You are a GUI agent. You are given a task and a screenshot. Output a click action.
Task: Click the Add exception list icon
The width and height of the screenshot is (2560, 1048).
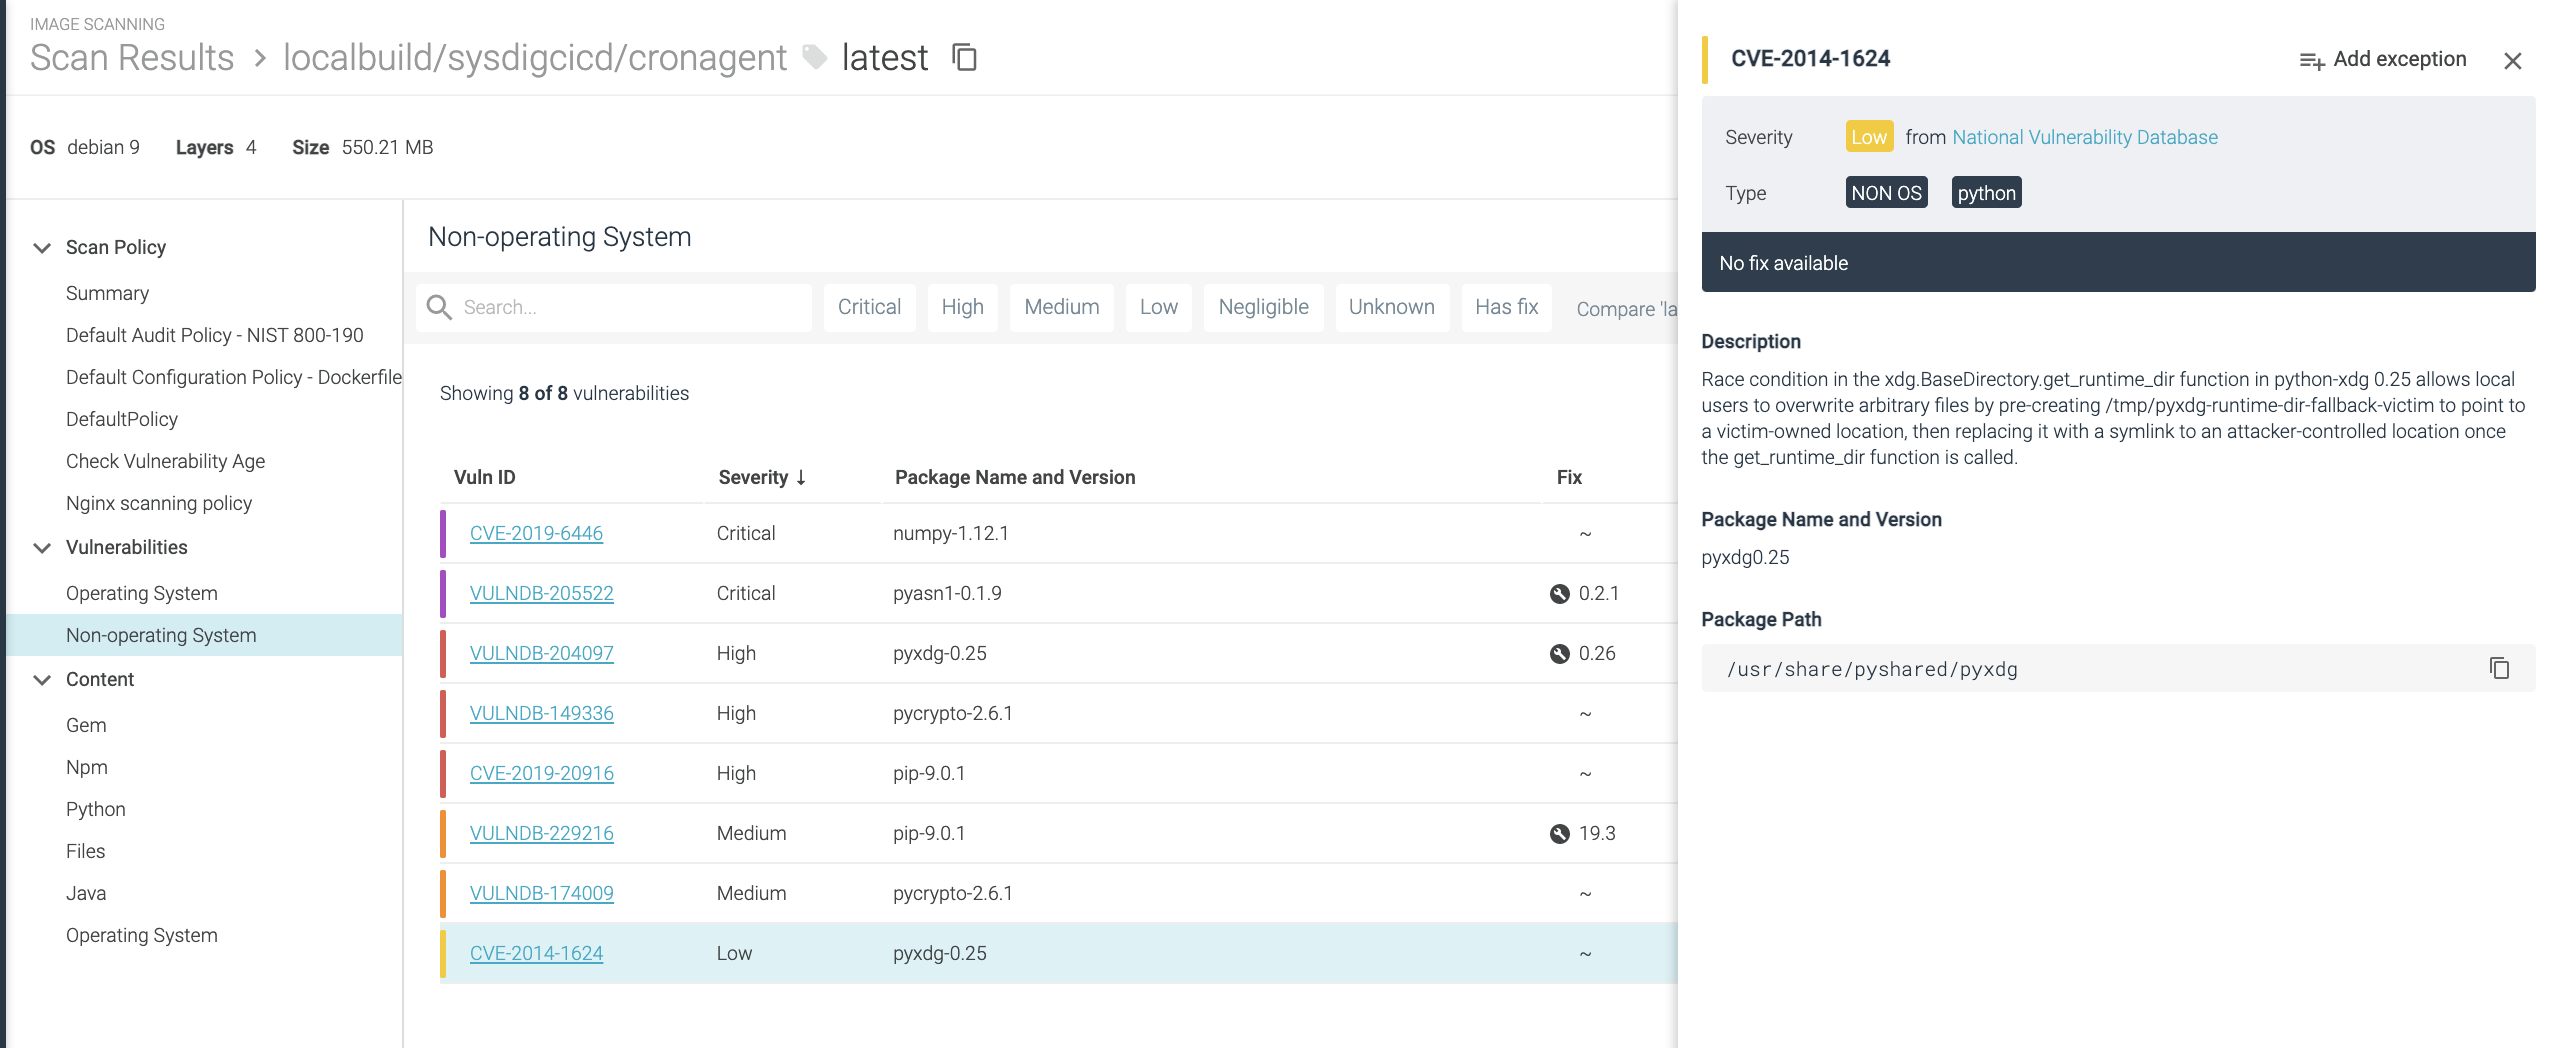[x=2311, y=61]
